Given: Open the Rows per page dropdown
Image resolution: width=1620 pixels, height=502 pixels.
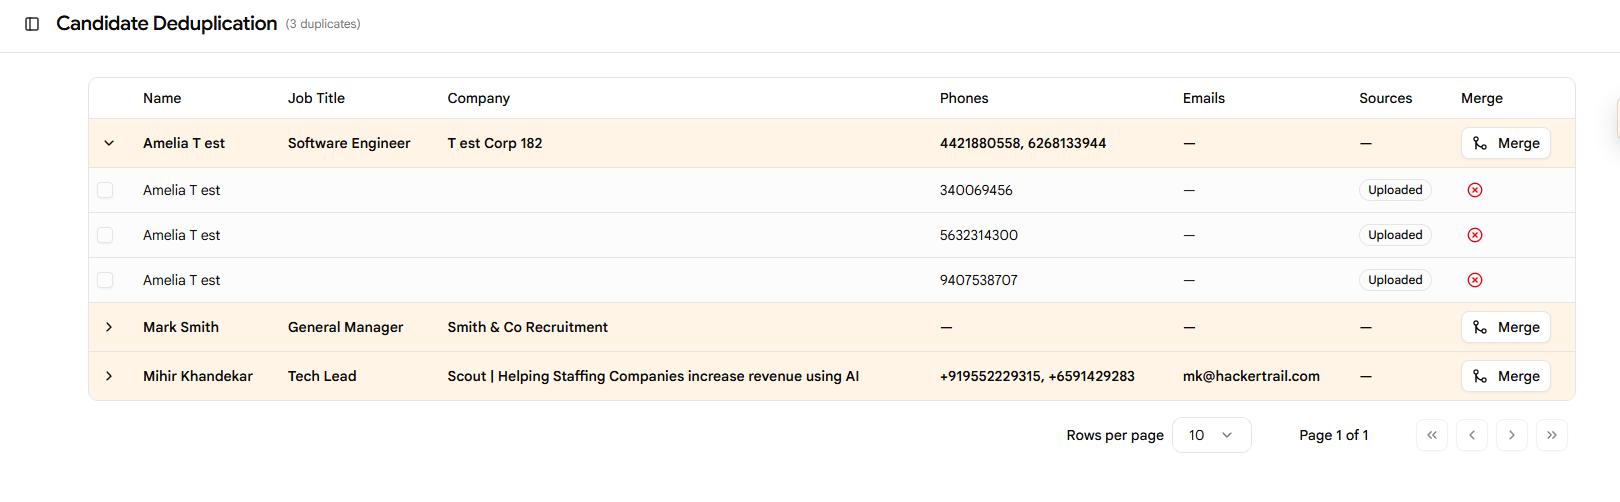Looking at the screenshot, I should (x=1211, y=435).
